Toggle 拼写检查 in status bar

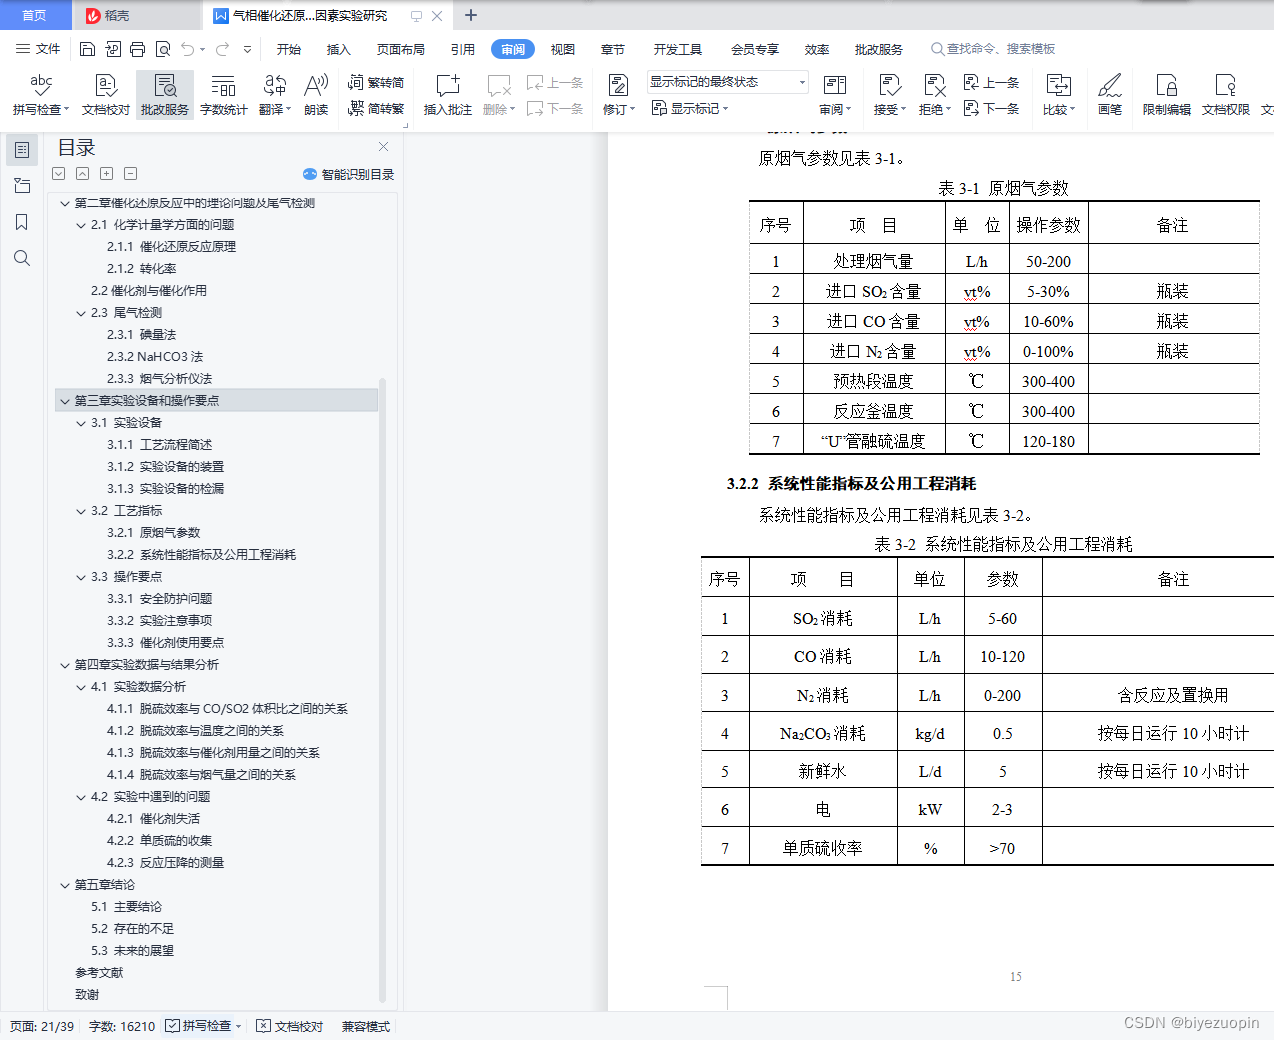(204, 1026)
